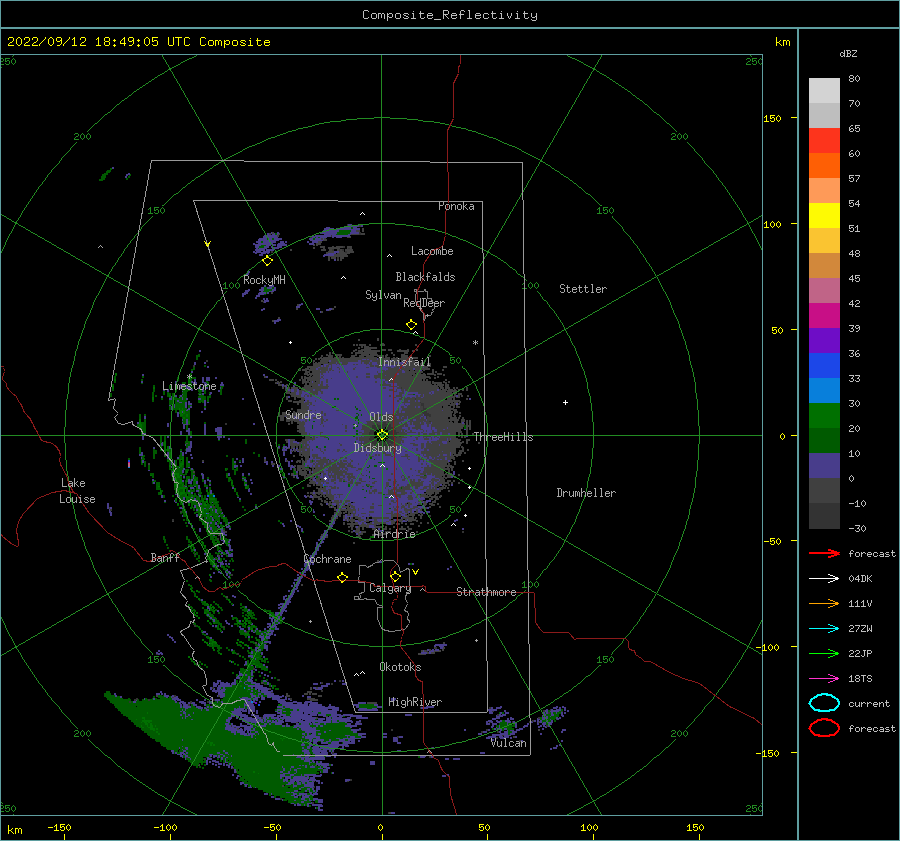900x841 pixels.
Task: Select the orange 60–57 dBZ swatch
Action: (x=824, y=166)
